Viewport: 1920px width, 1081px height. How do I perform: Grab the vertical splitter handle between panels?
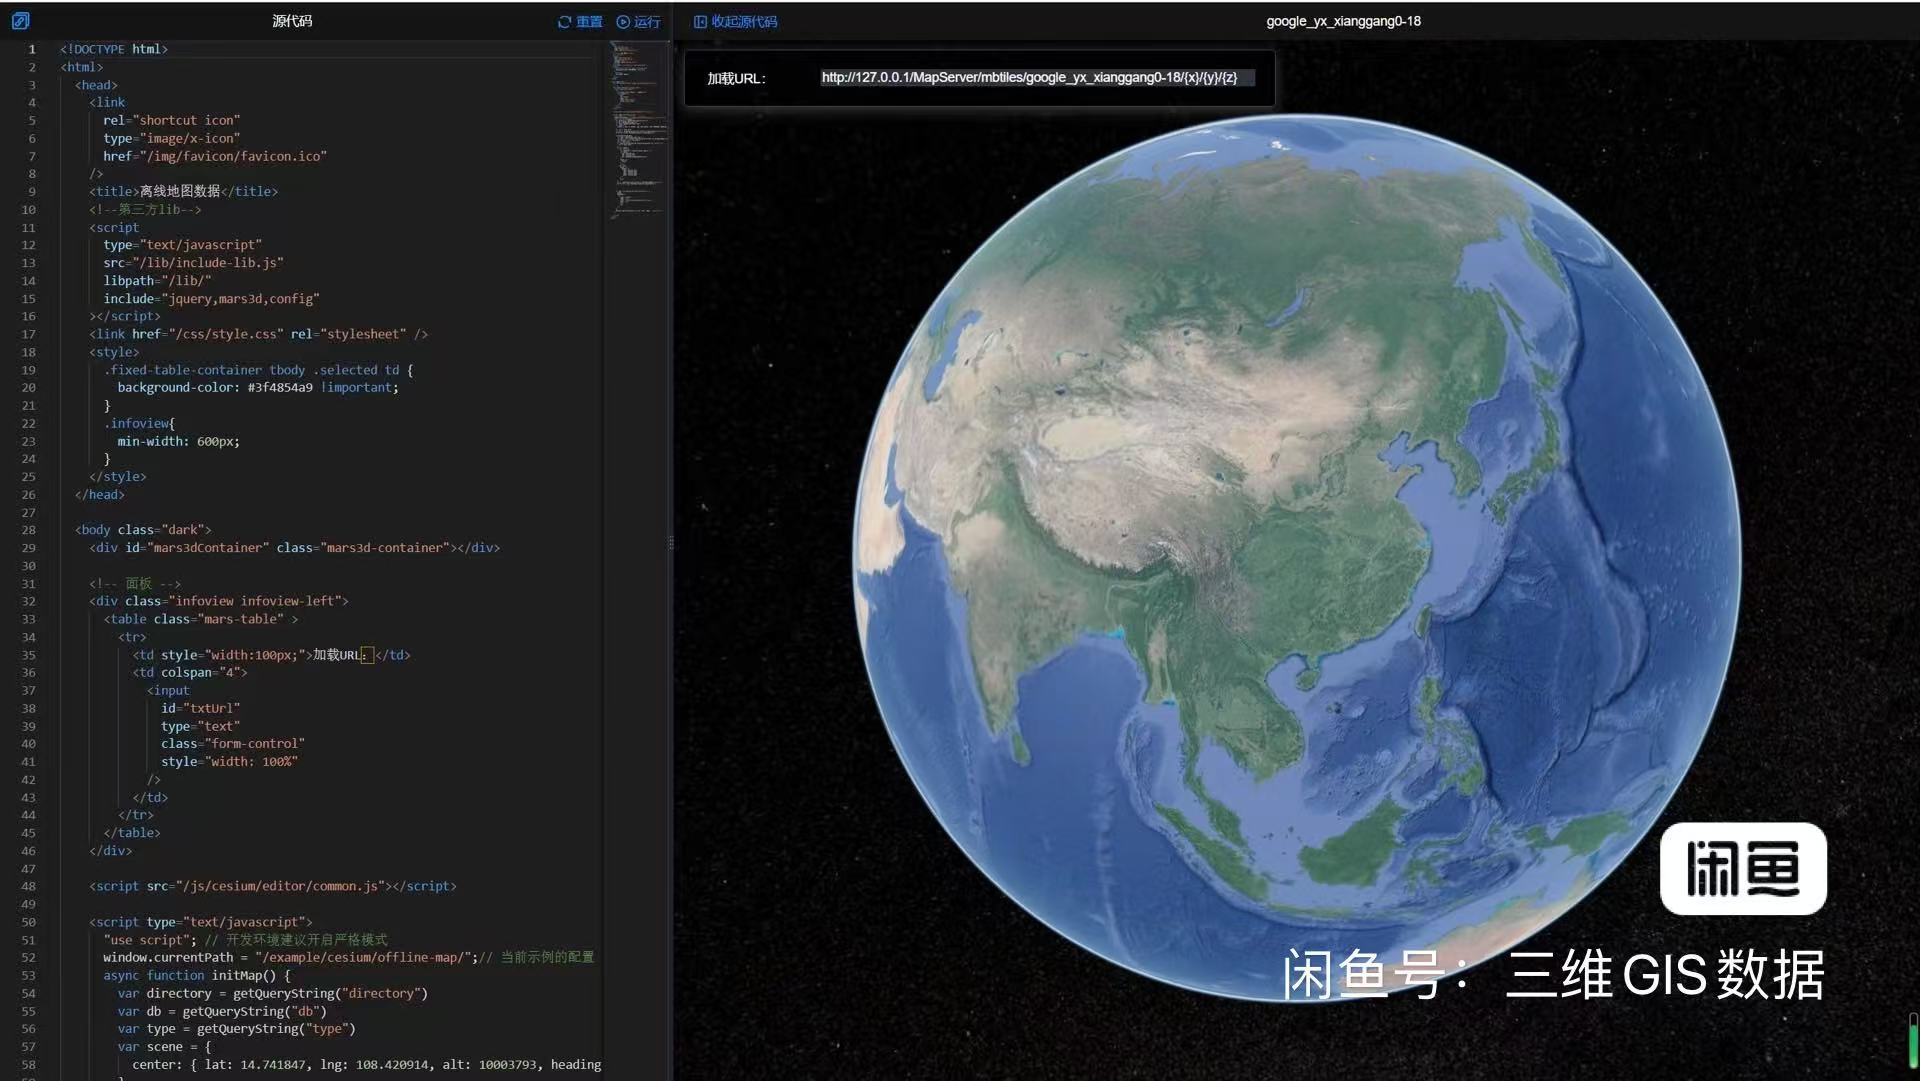point(671,542)
